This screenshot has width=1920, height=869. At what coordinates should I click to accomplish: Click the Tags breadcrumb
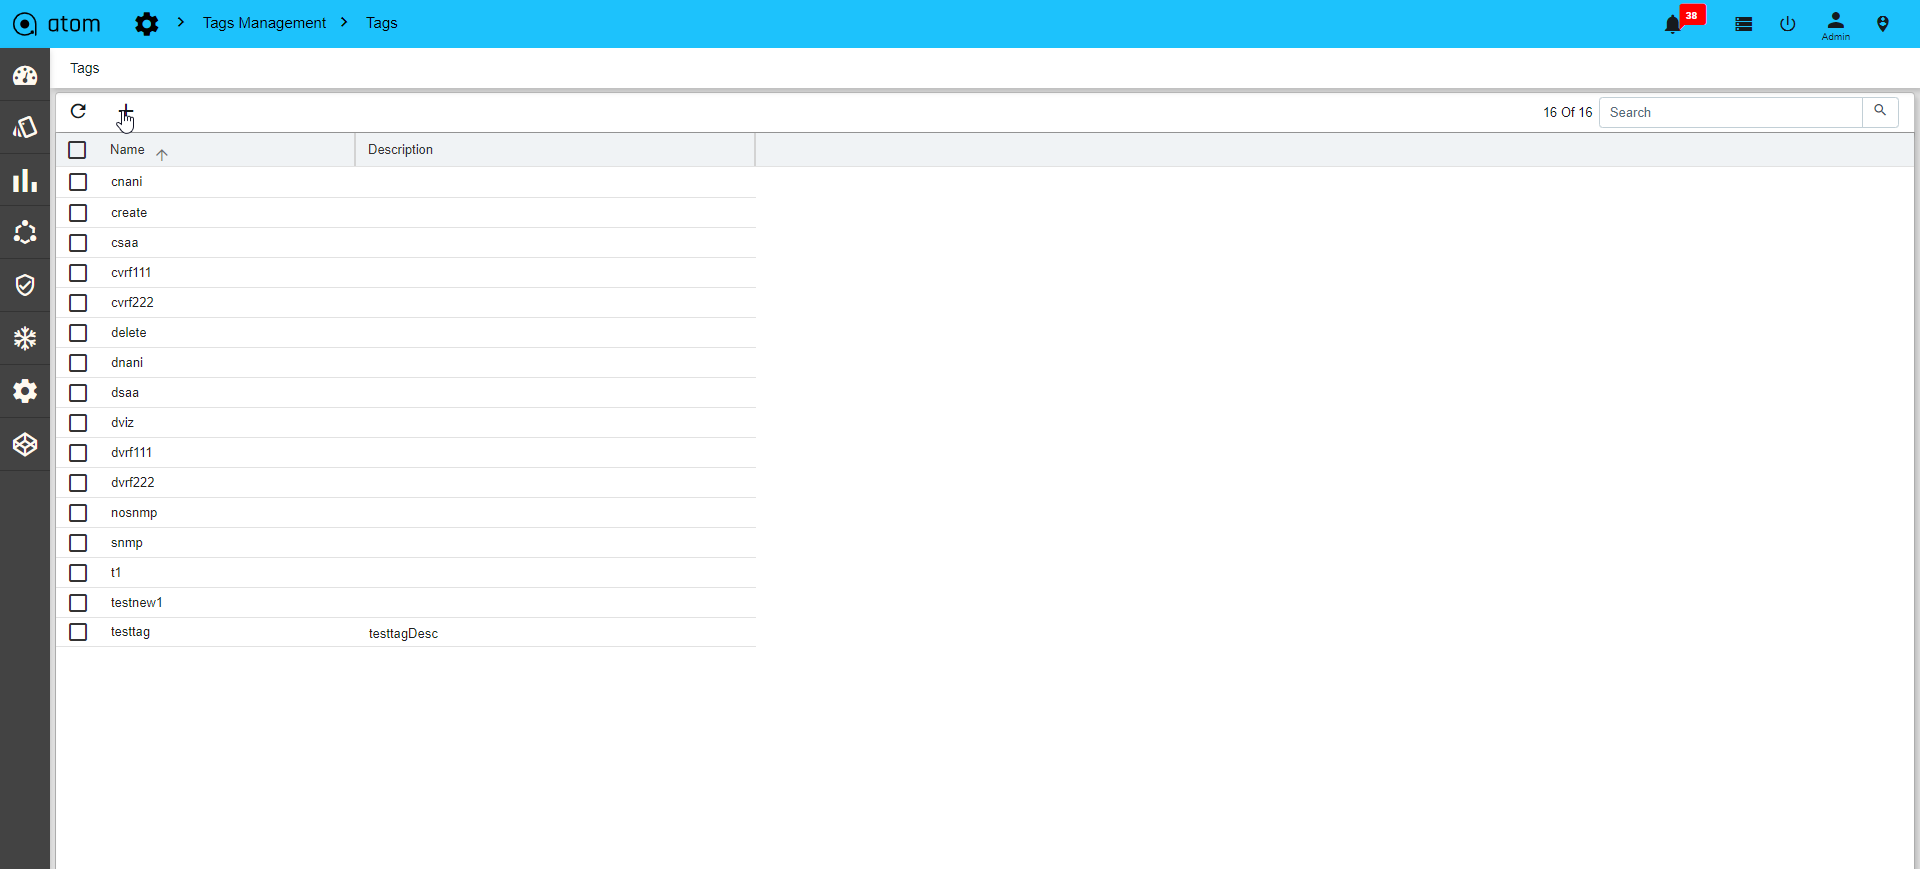coord(381,23)
